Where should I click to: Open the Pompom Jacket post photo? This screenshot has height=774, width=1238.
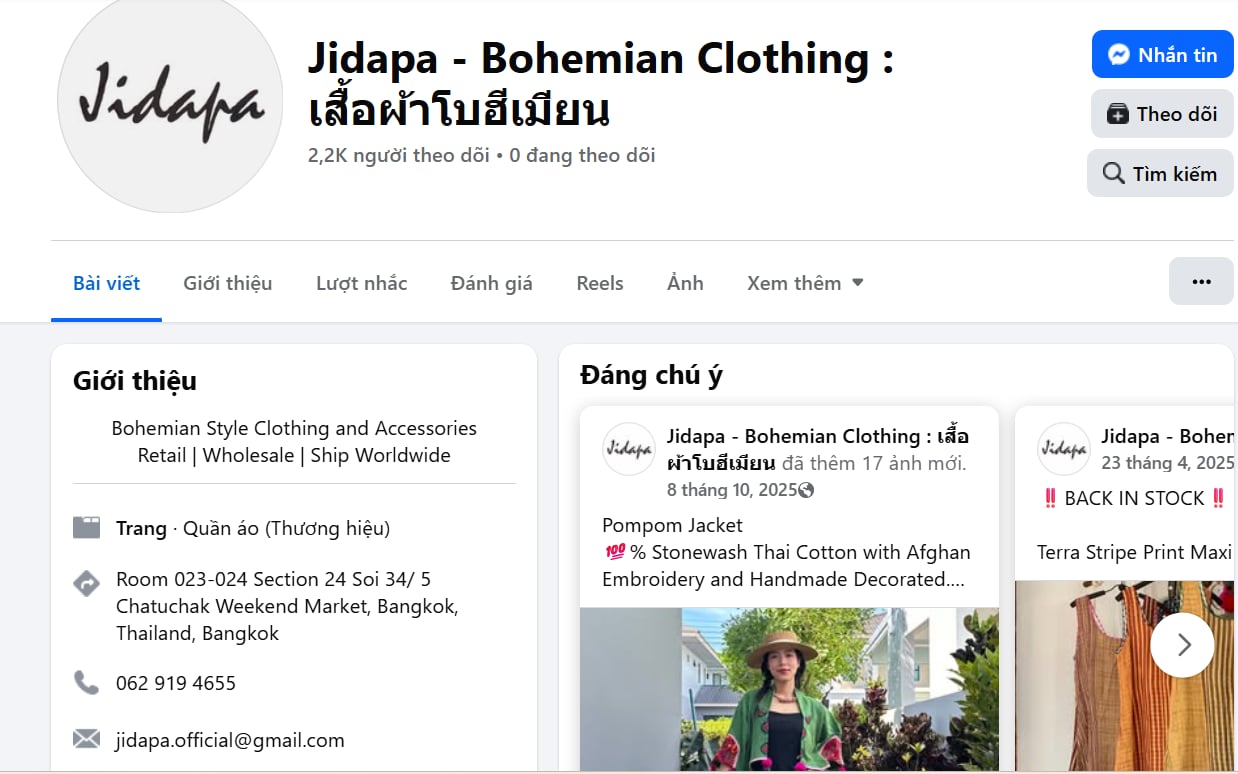(x=788, y=690)
